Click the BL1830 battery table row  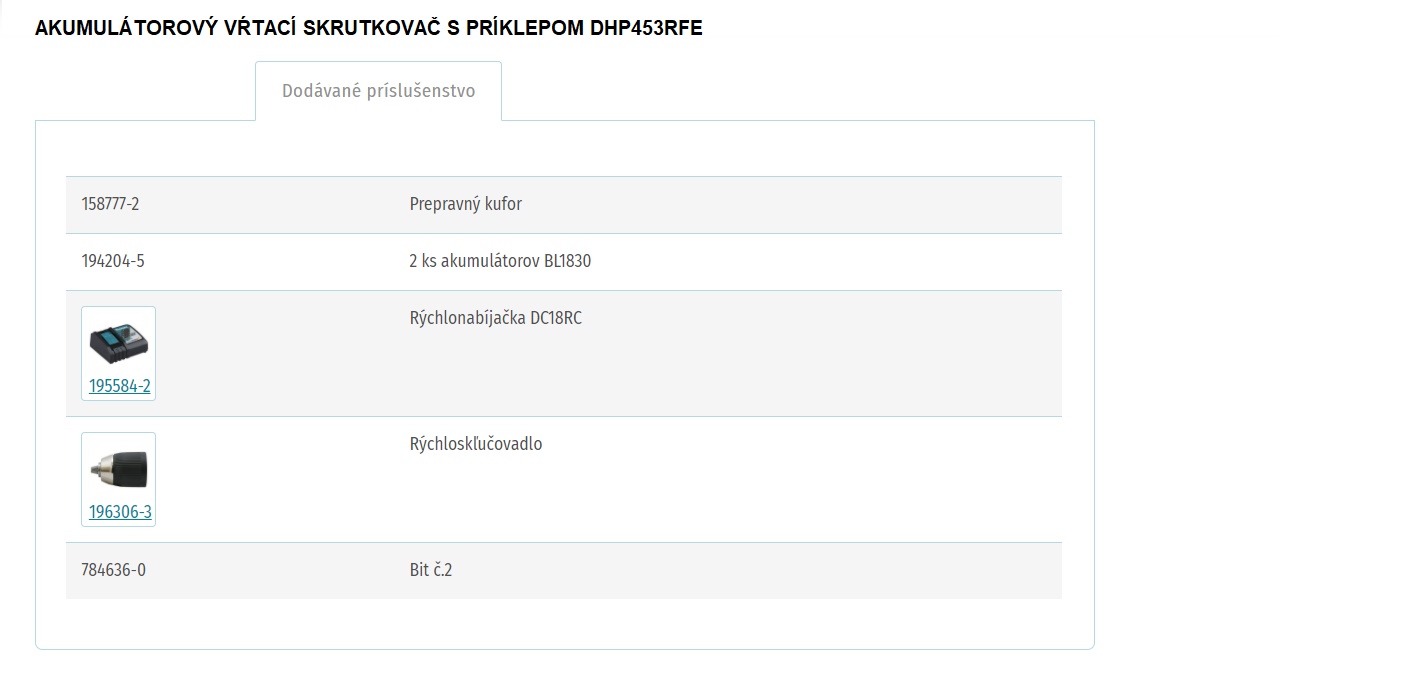click(x=564, y=262)
